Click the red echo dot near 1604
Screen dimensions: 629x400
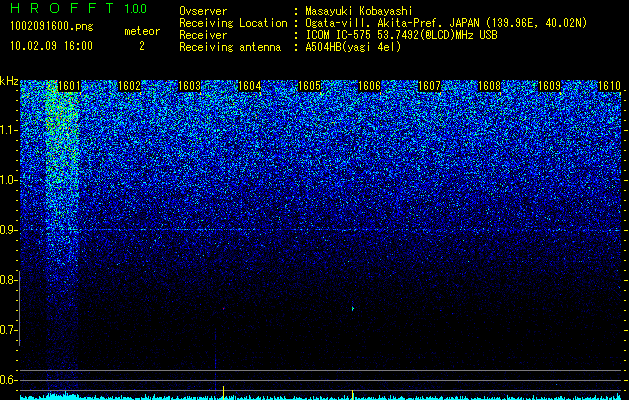pos(223,309)
